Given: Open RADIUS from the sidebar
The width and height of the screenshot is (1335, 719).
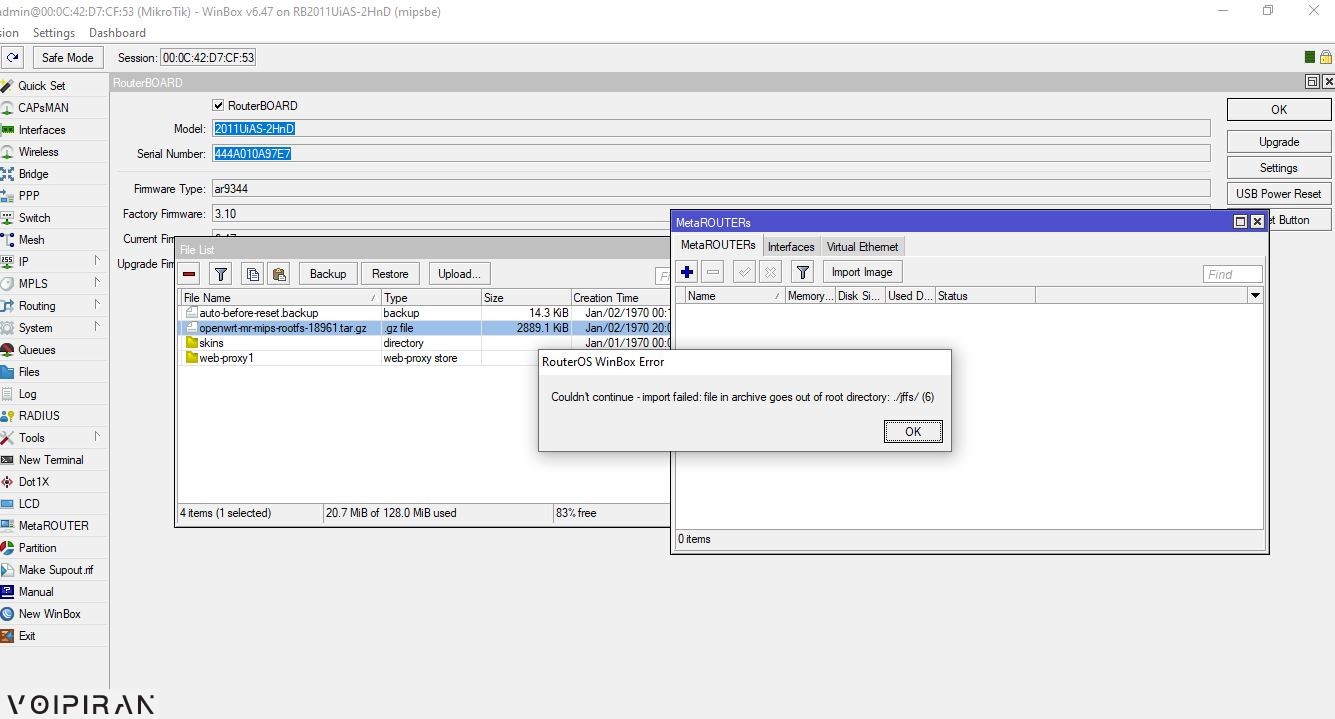Looking at the screenshot, I should pyautogui.click(x=39, y=416).
